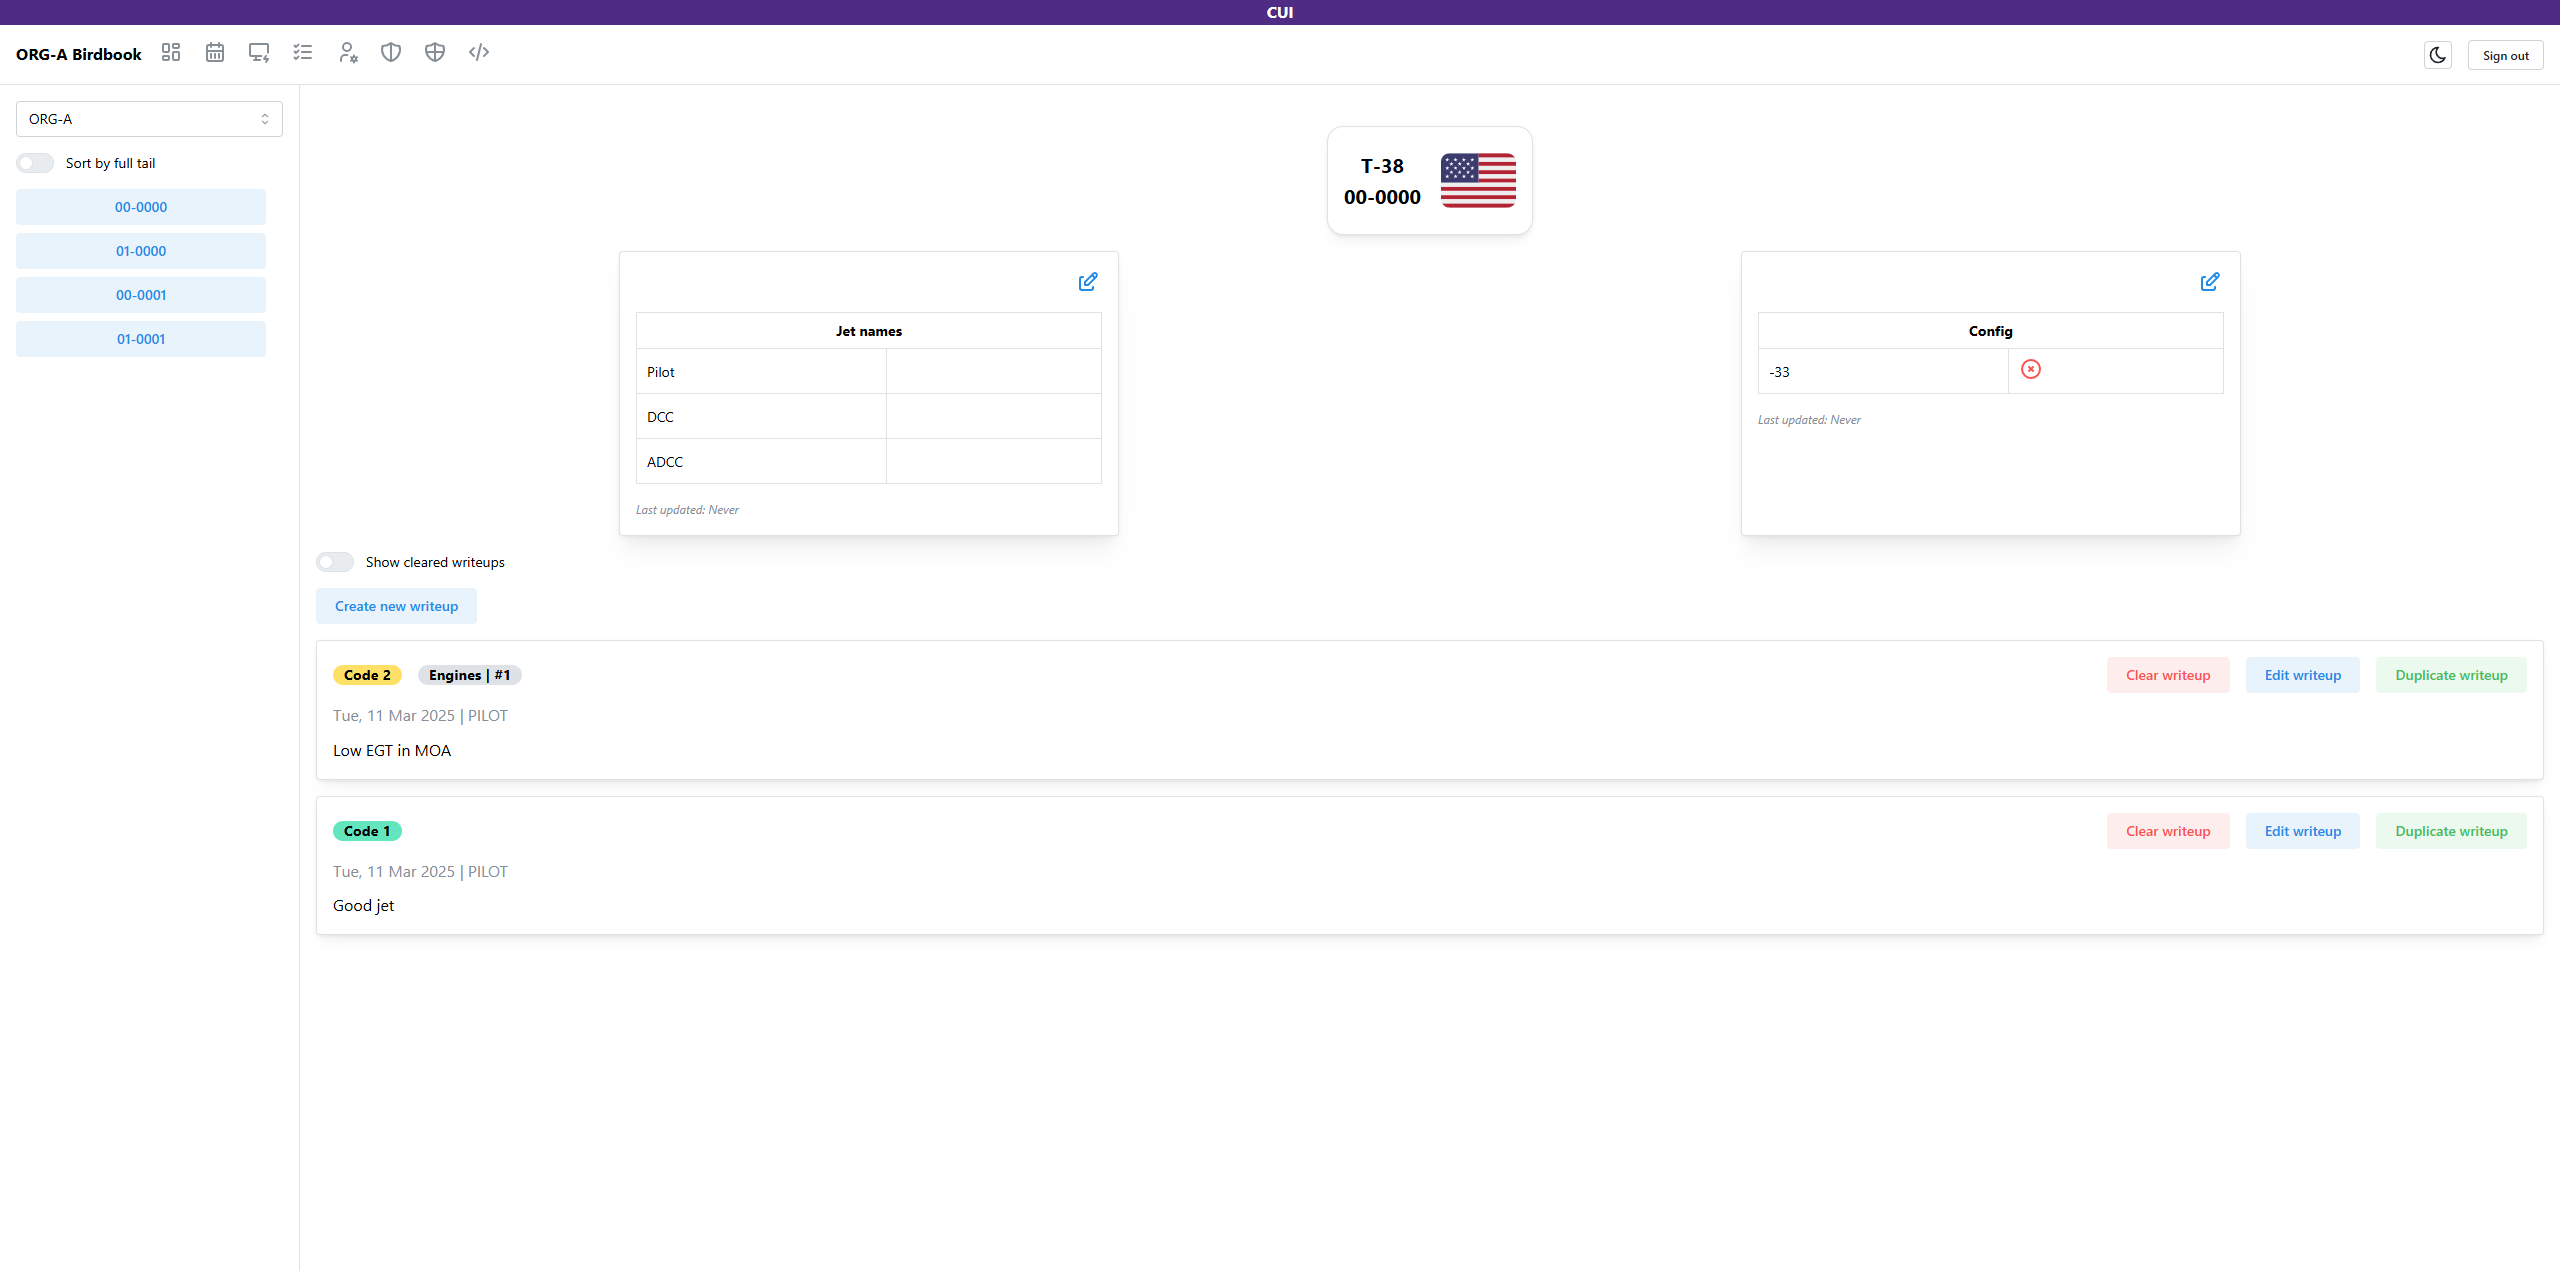The height and width of the screenshot is (1271, 2560).
Task: Open the user settings icon
Action: pyautogui.click(x=347, y=52)
